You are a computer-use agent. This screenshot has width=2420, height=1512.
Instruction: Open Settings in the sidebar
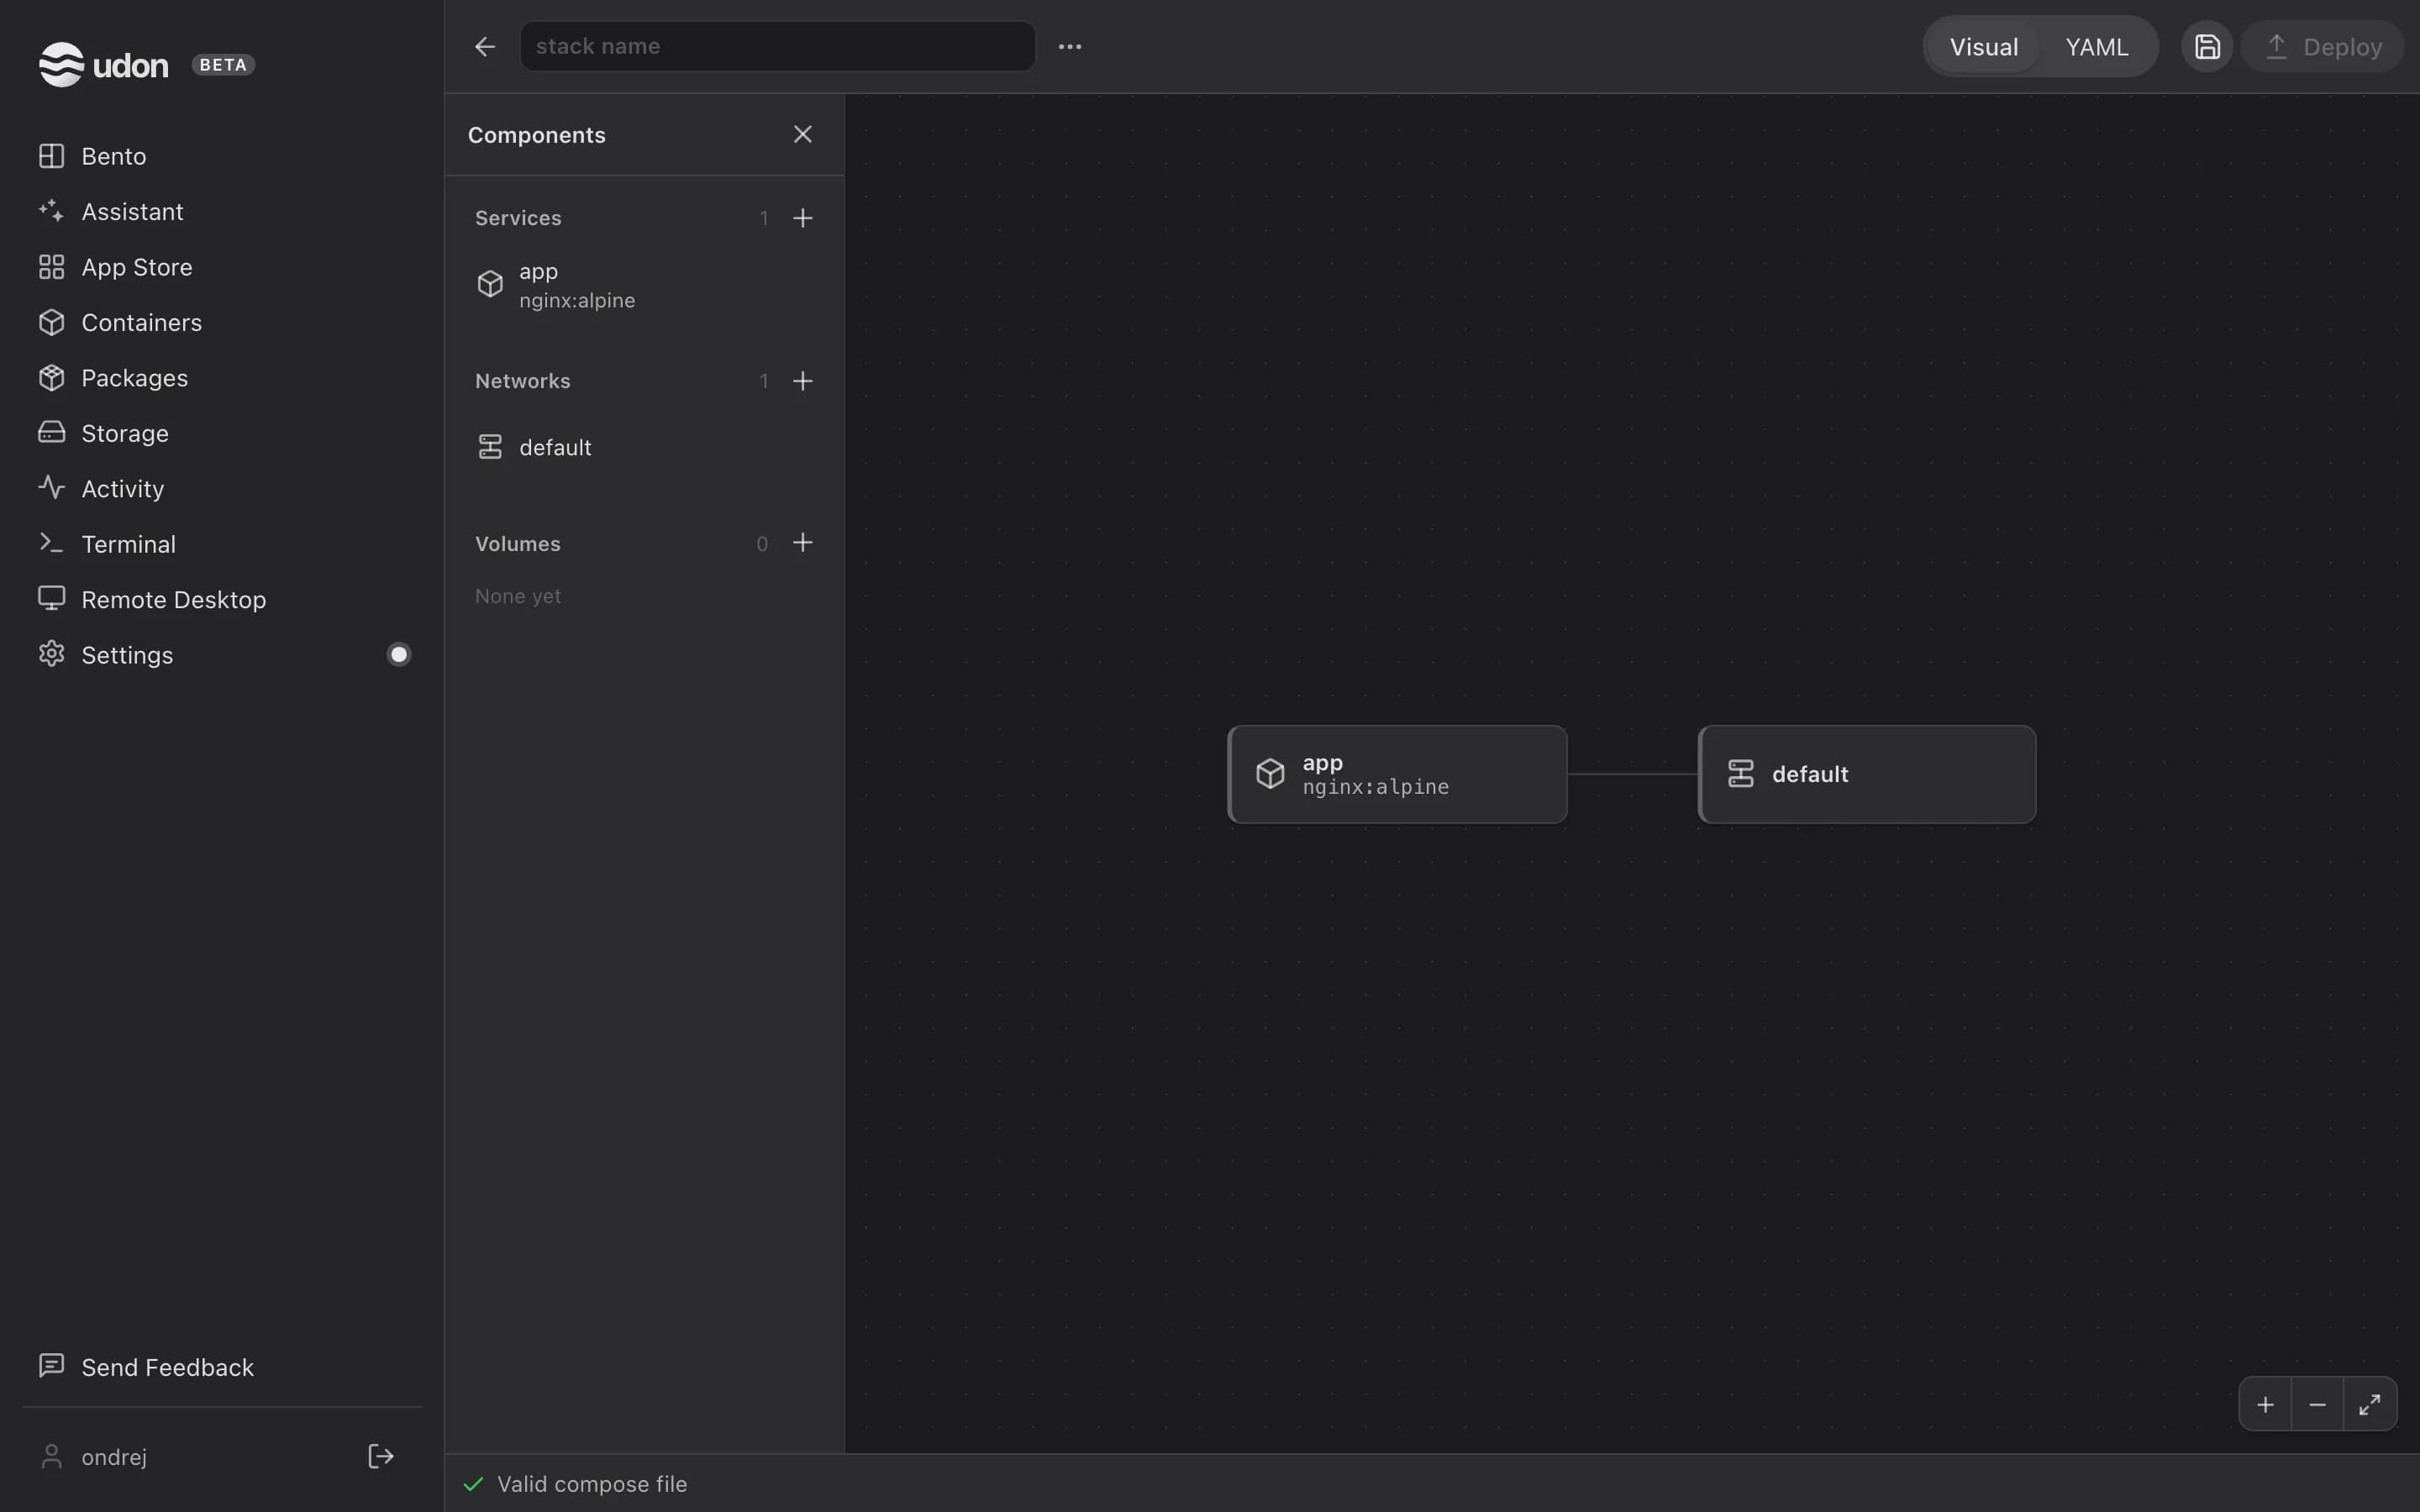tap(222, 655)
